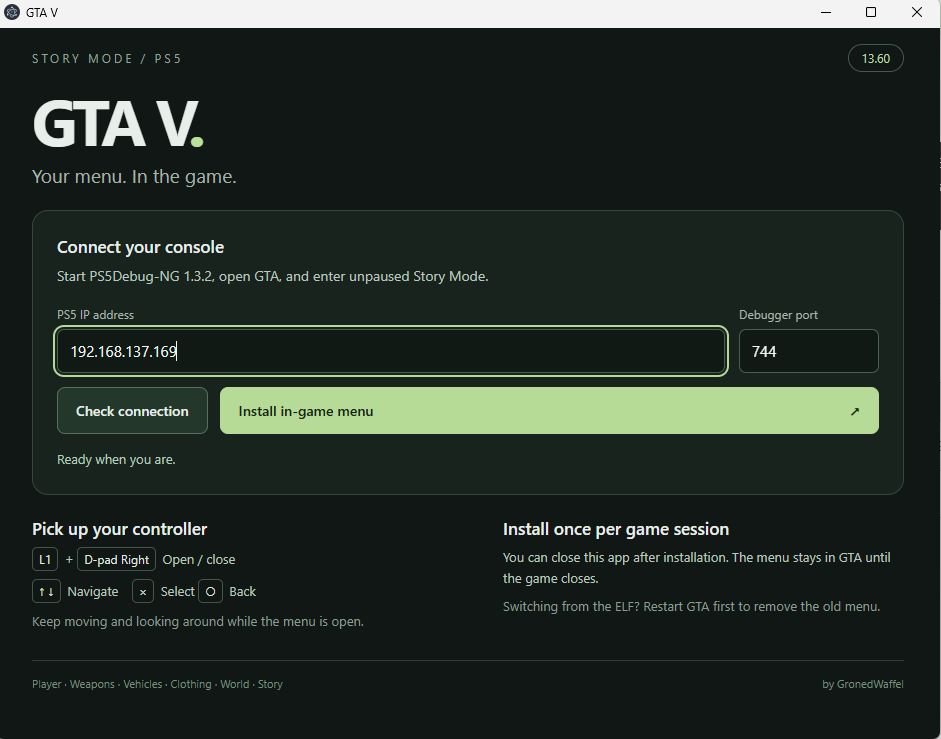Click the 13.60 version badge
Viewport: 941px width, 739px height.
pyautogui.click(x=876, y=58)
